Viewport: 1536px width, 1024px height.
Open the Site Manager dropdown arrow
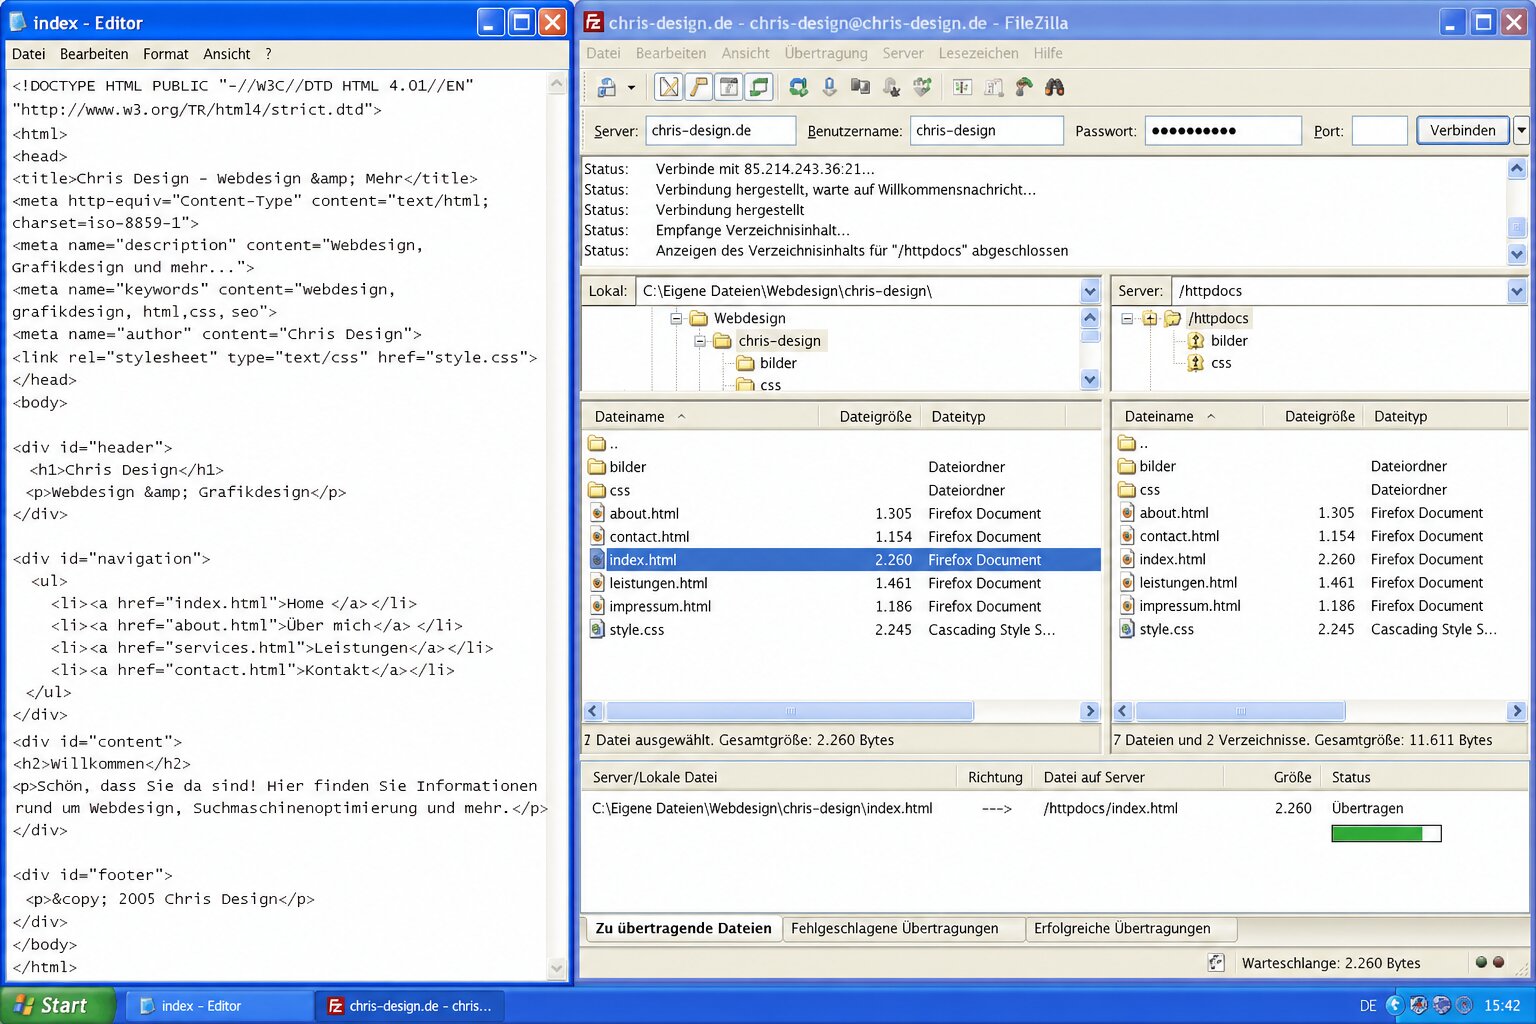coord(630,88)
